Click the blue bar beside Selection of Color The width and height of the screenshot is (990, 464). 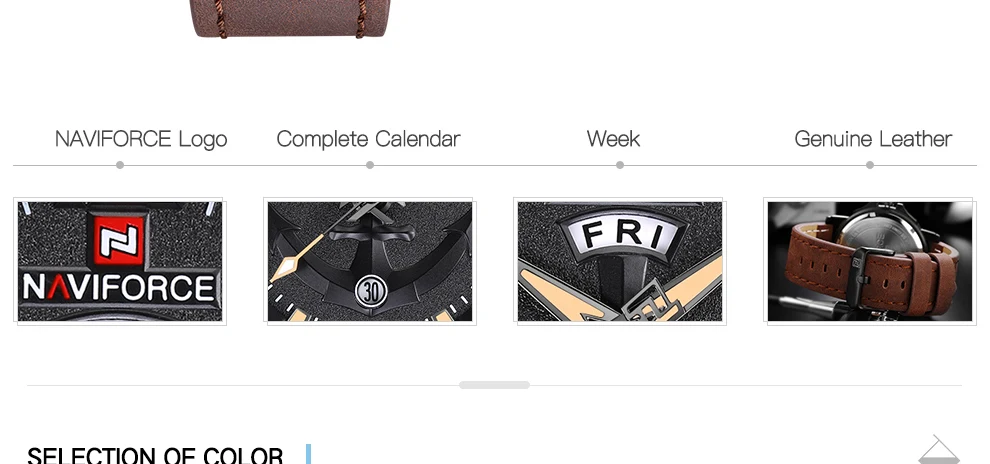308,454
